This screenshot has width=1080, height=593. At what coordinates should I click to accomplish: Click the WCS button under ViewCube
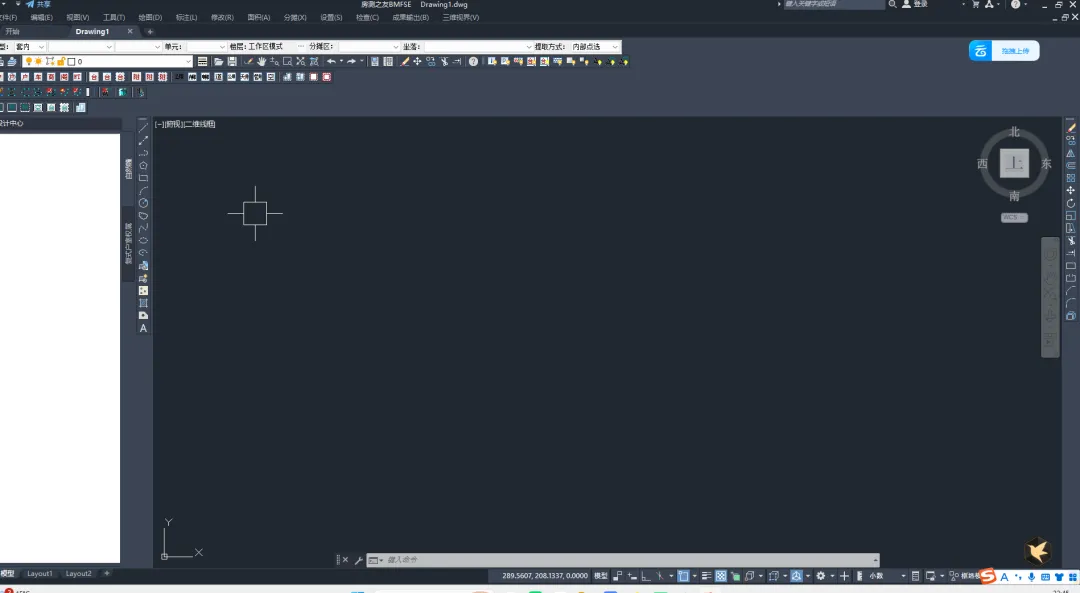click(1014, 218)
